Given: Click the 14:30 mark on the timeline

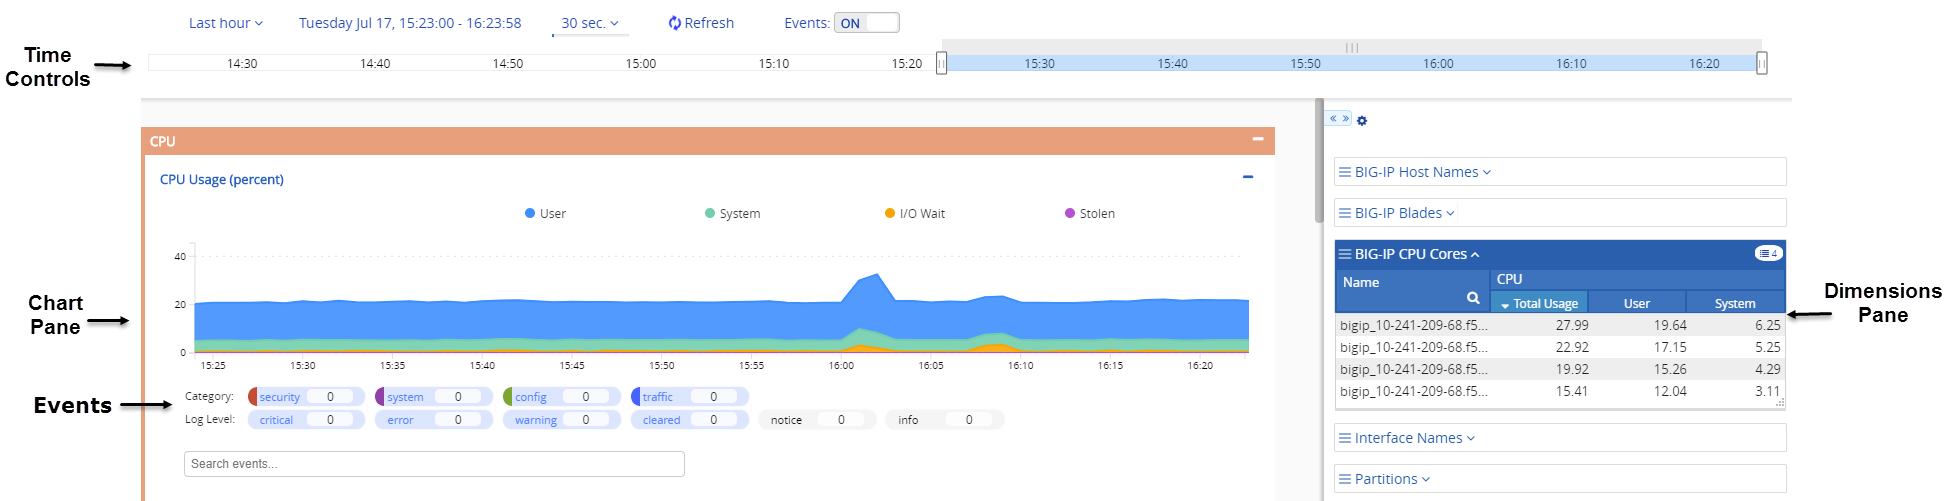Looking at the screenshot, I should [x=242, y=63].
